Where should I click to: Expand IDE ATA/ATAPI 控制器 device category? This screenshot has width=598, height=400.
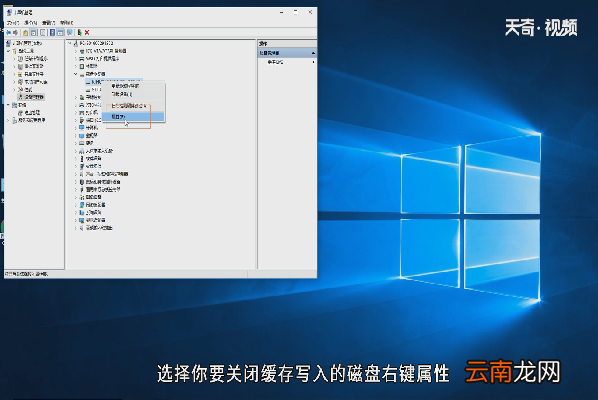point(76,51)
